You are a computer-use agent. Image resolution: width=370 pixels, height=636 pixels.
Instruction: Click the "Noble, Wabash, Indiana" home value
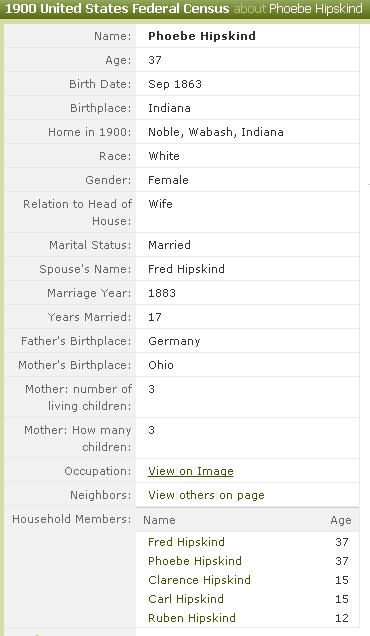point(215,132)
